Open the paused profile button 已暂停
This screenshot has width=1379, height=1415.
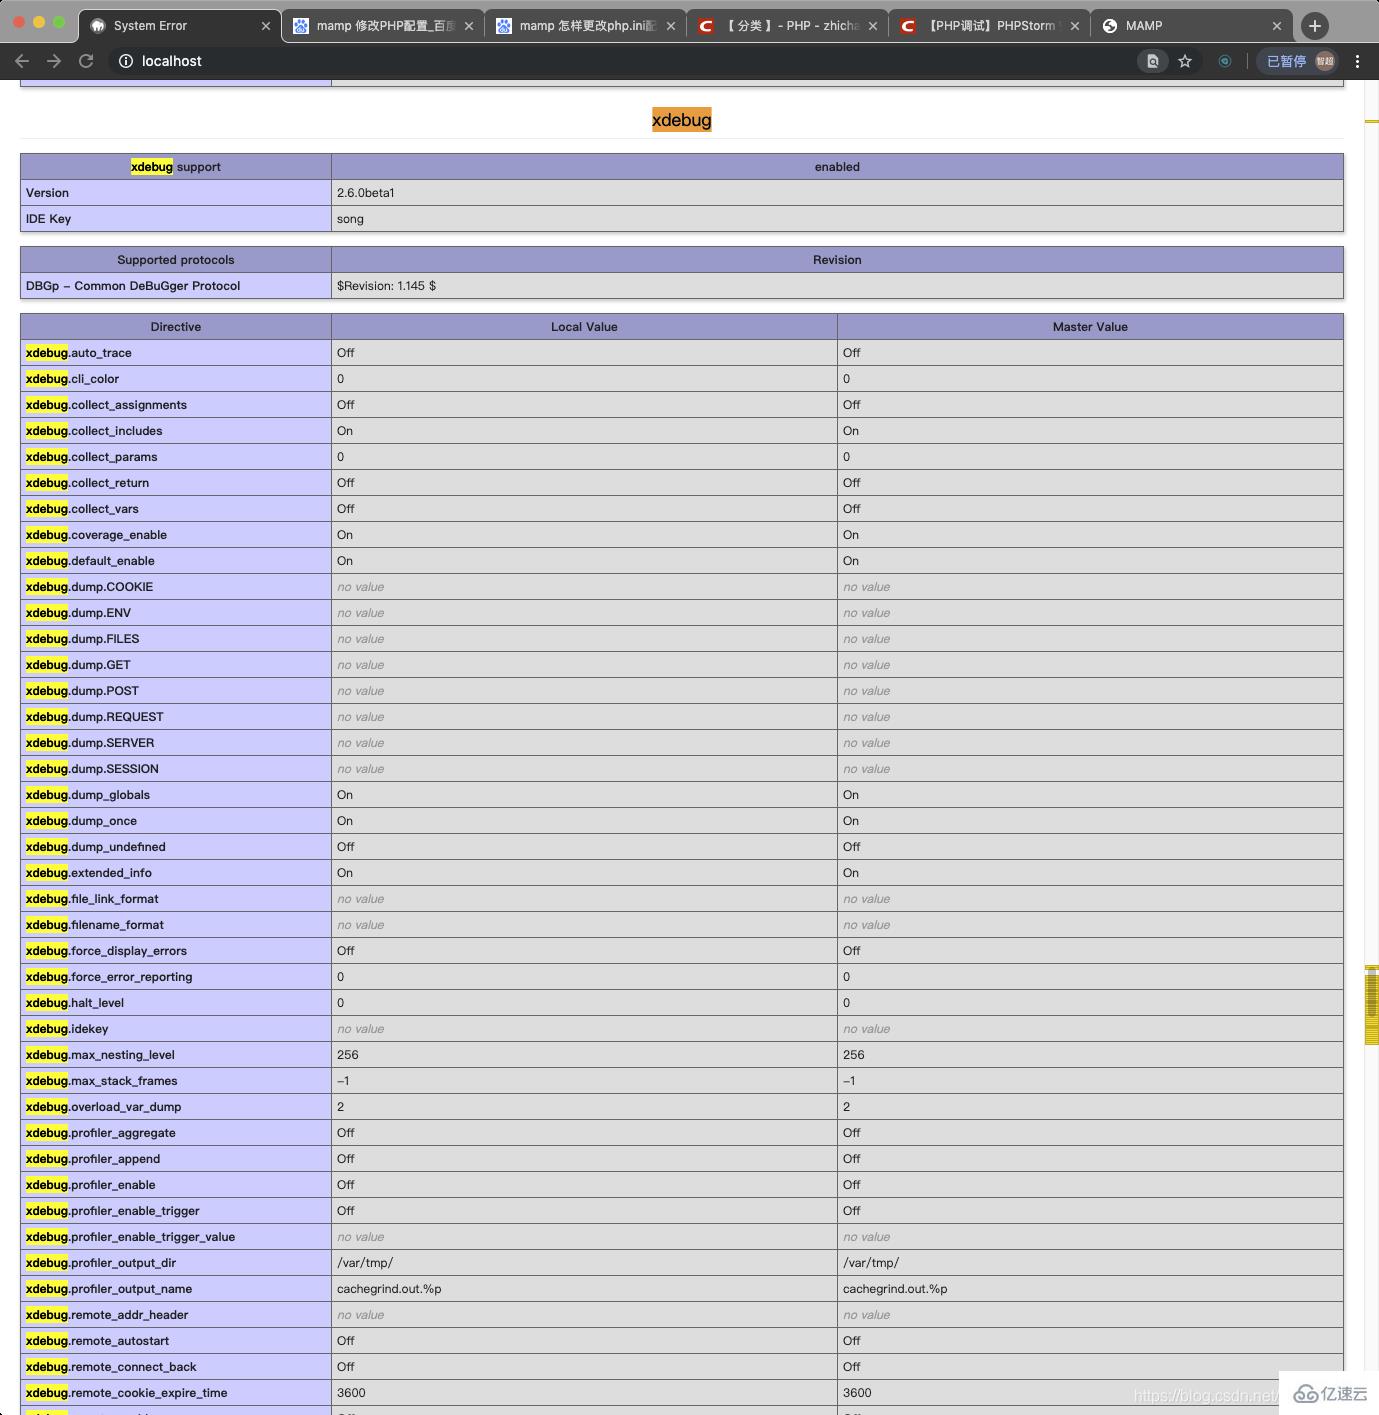pos(1298,61)
